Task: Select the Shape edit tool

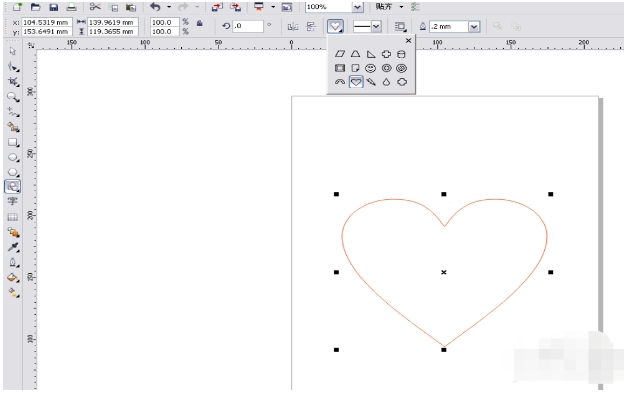Action: point(13,67)
